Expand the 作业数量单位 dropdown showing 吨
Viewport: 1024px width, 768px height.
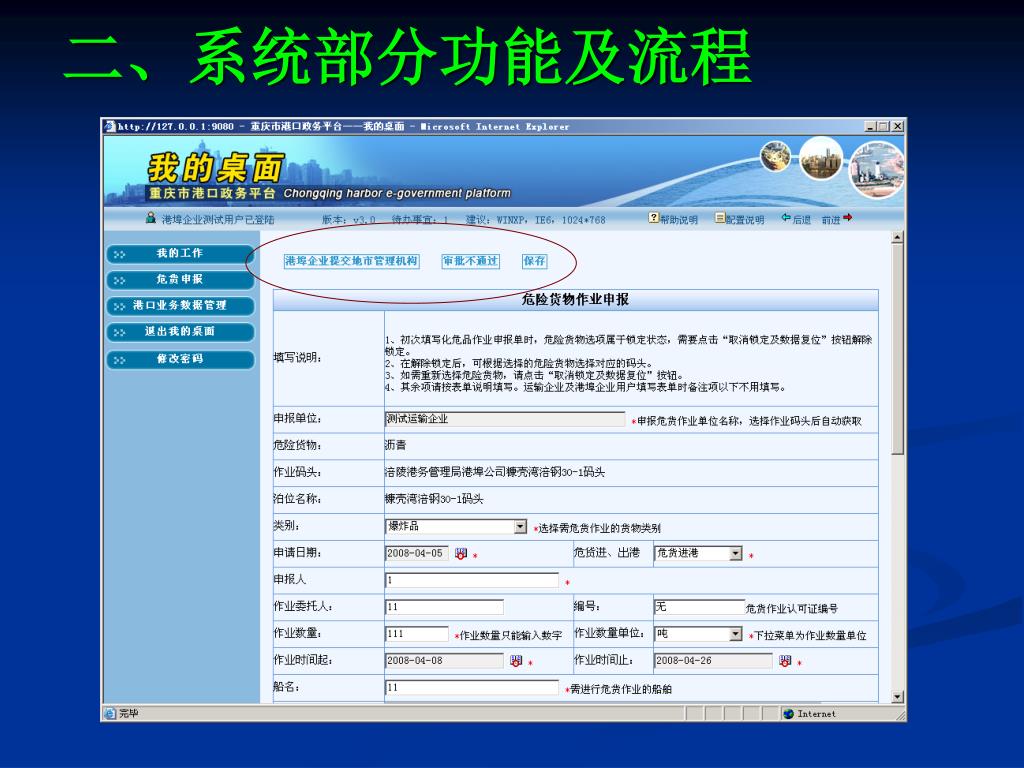(x=736, y=634)
